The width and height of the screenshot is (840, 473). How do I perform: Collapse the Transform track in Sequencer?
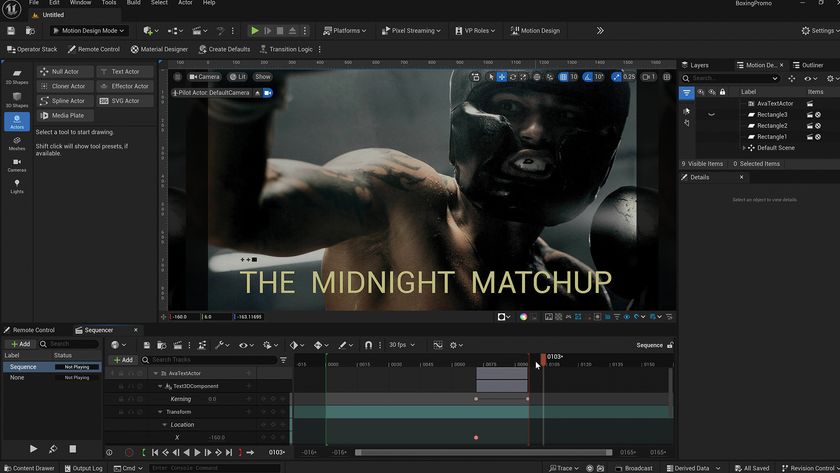point(160,412)
